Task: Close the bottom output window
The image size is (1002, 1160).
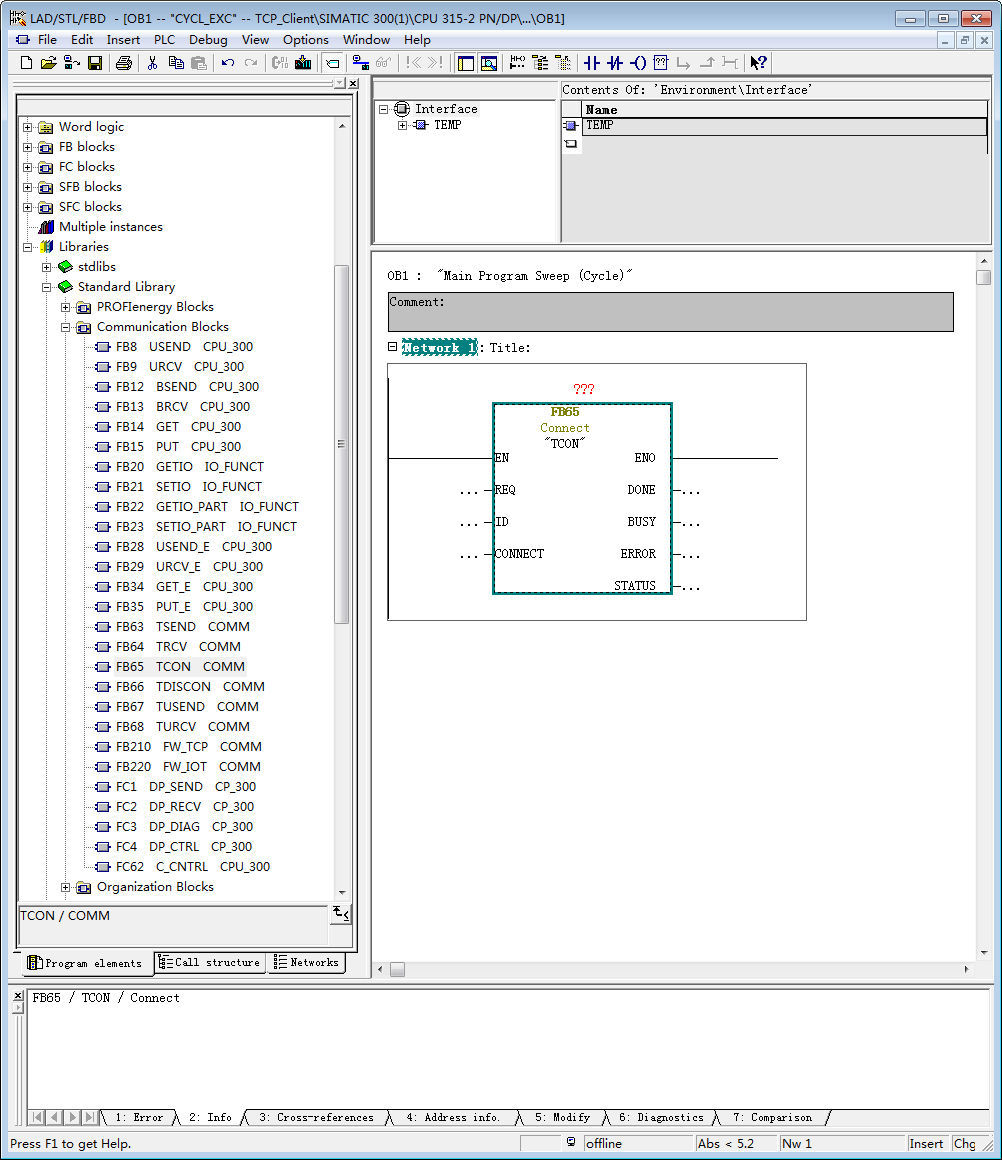Action: click(x=19, y=997)
